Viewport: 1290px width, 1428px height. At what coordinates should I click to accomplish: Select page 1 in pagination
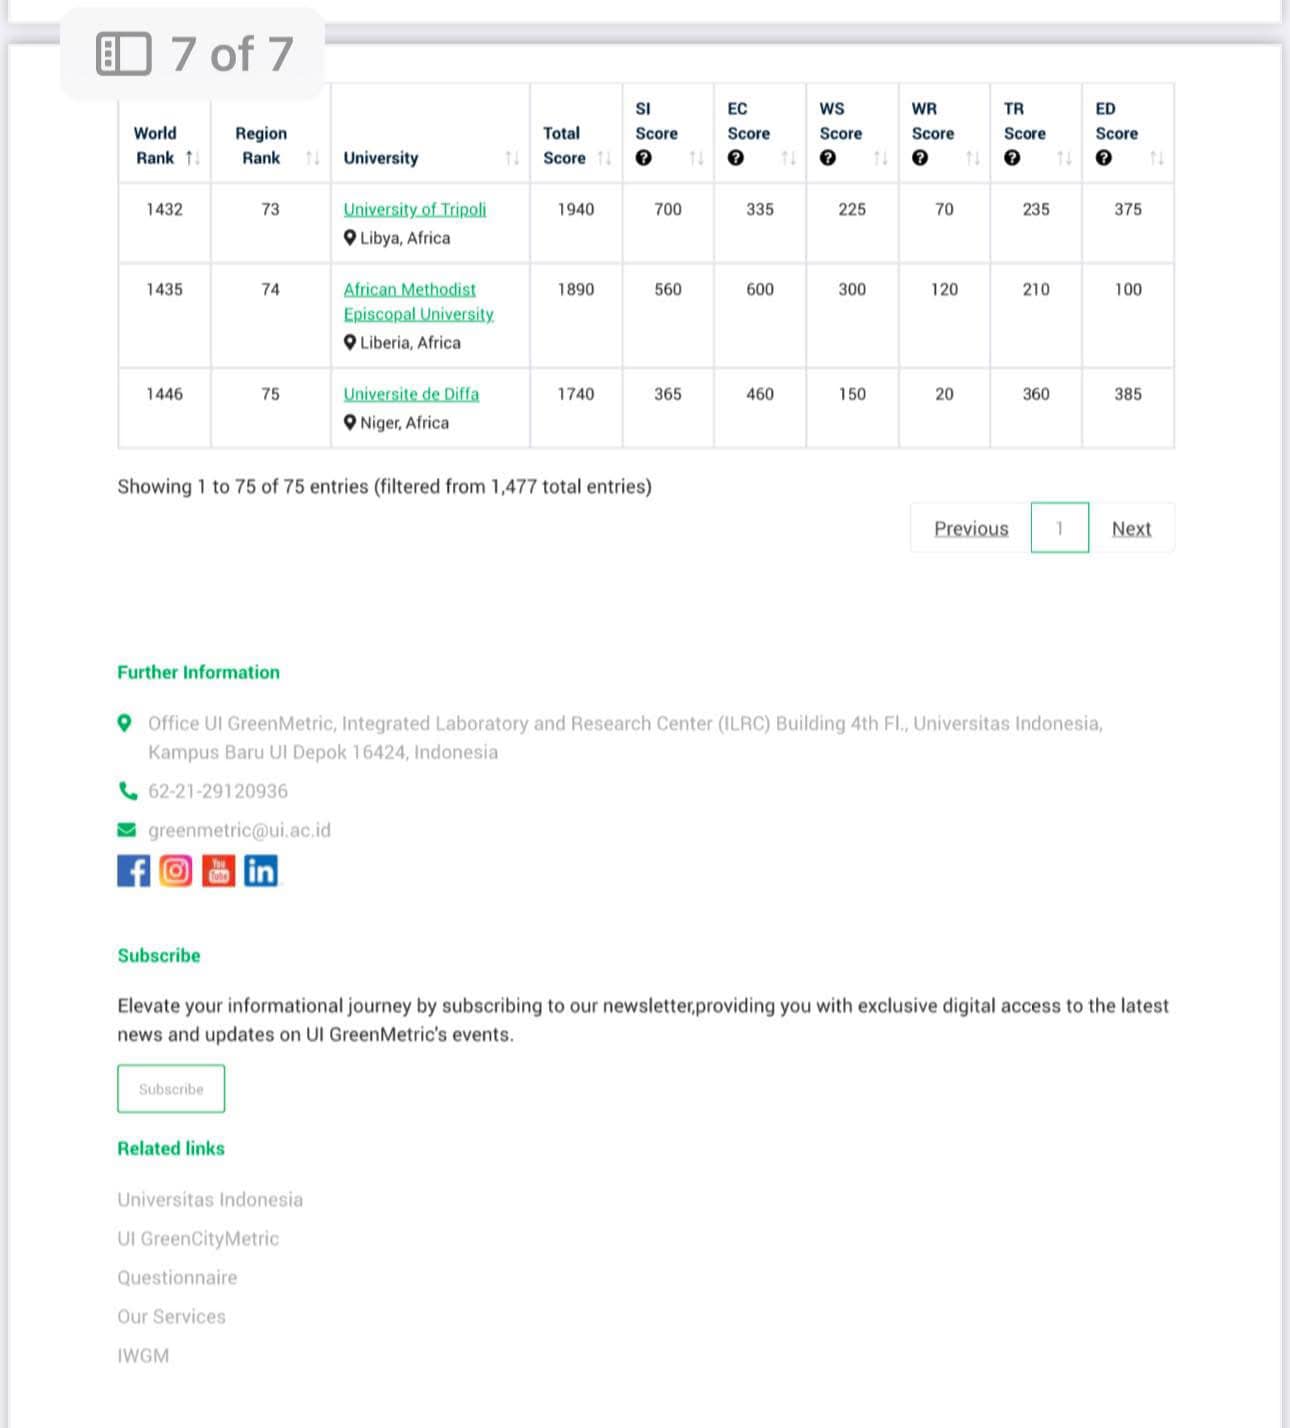point(1059,528)
